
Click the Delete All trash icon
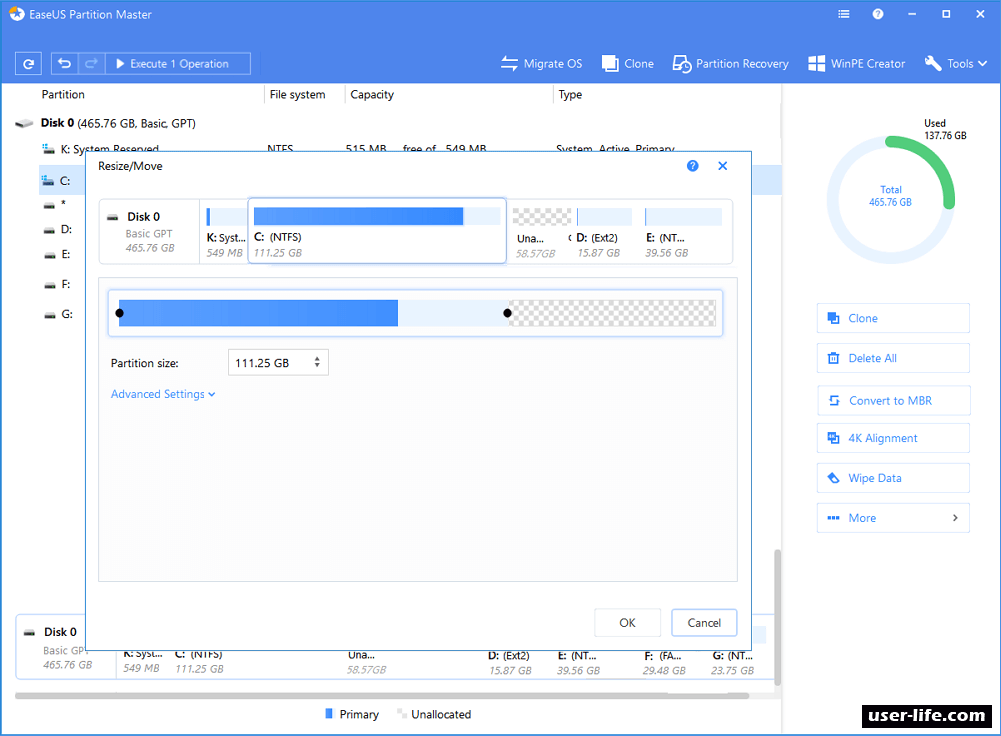(x=833, y=358)
